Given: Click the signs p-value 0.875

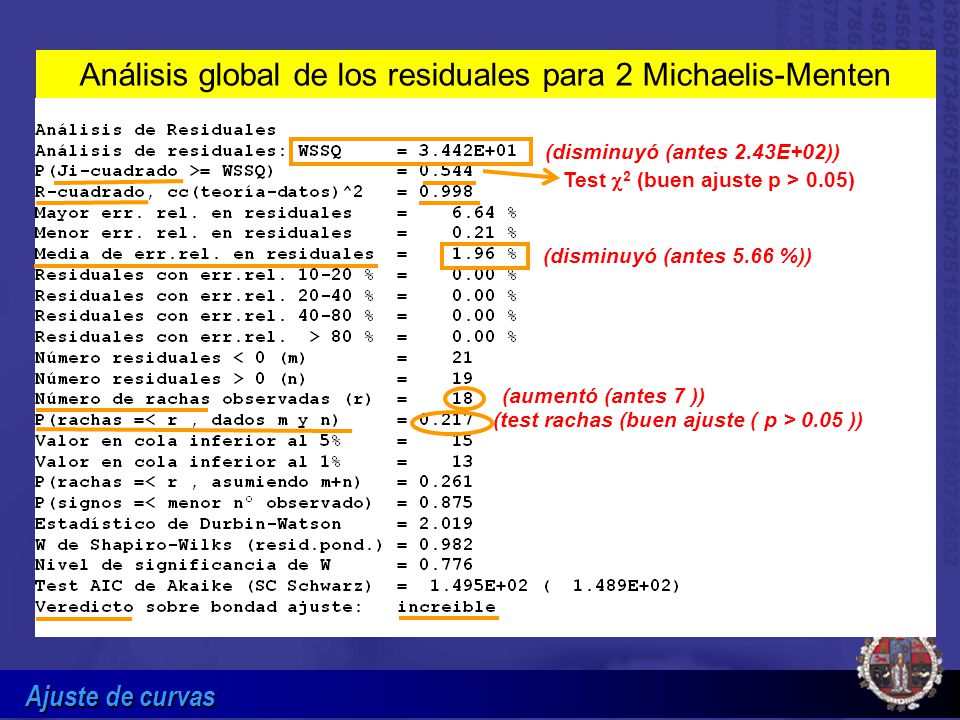Looking at the screenshot, I should [446, 503].
